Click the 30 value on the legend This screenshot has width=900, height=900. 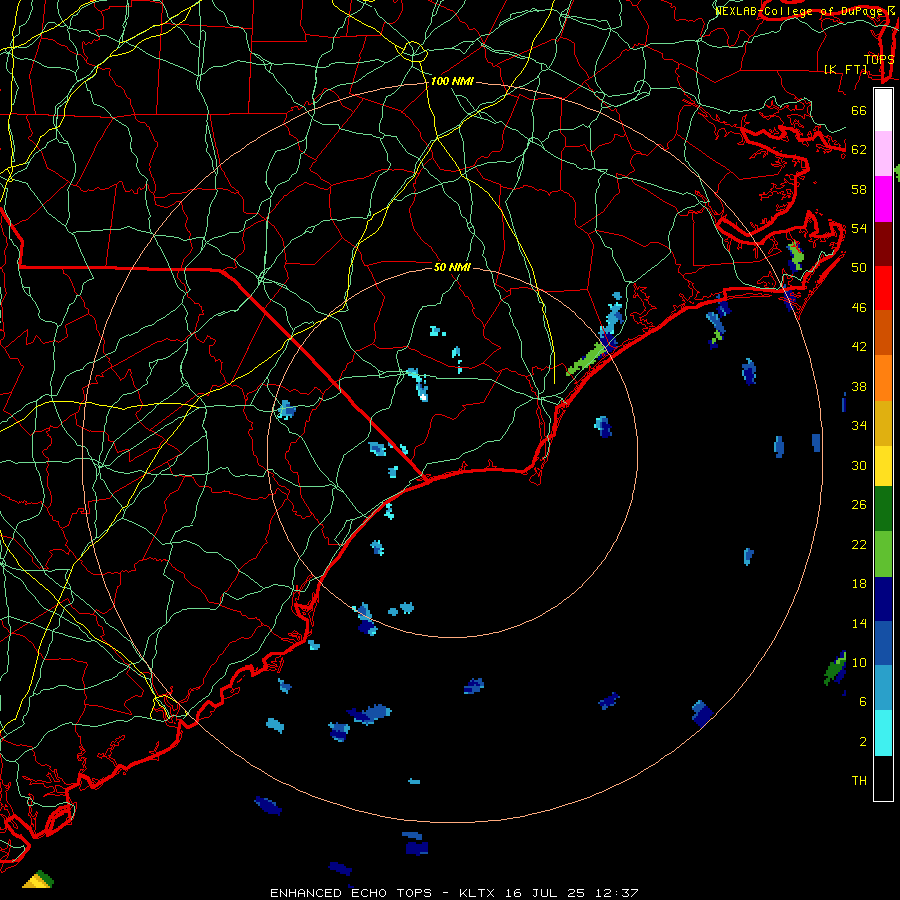[859, 465]
